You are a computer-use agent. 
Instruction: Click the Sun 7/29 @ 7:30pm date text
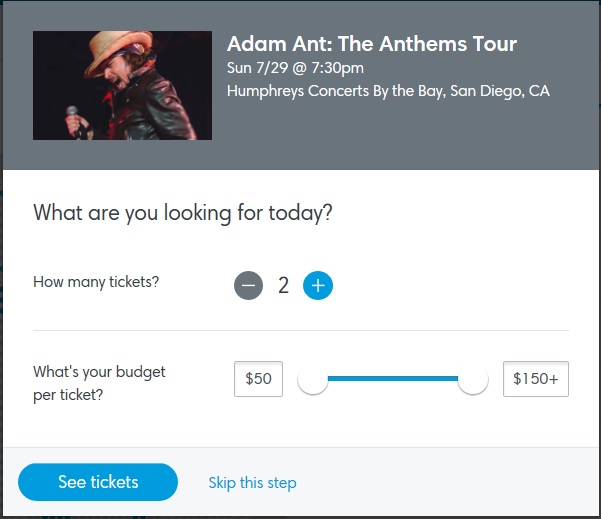pos(295,68)
